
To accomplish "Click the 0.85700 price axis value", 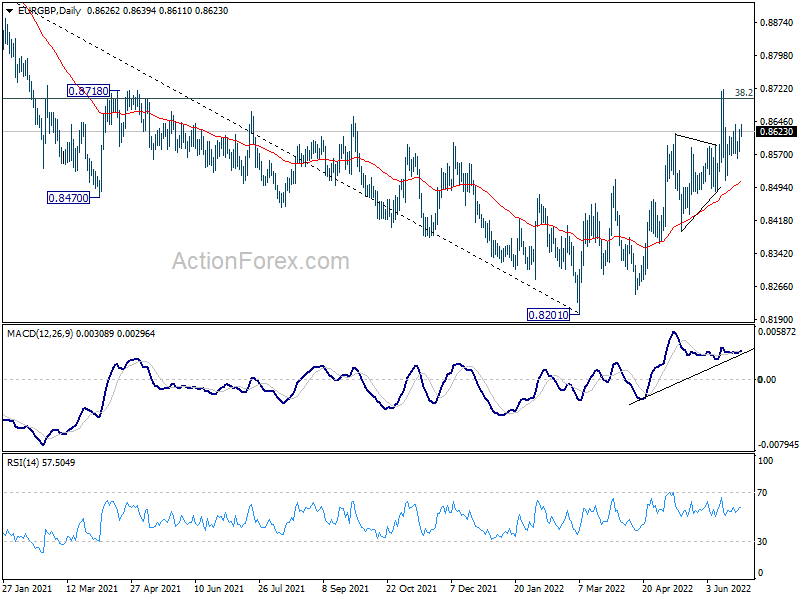I will [777, 155].
